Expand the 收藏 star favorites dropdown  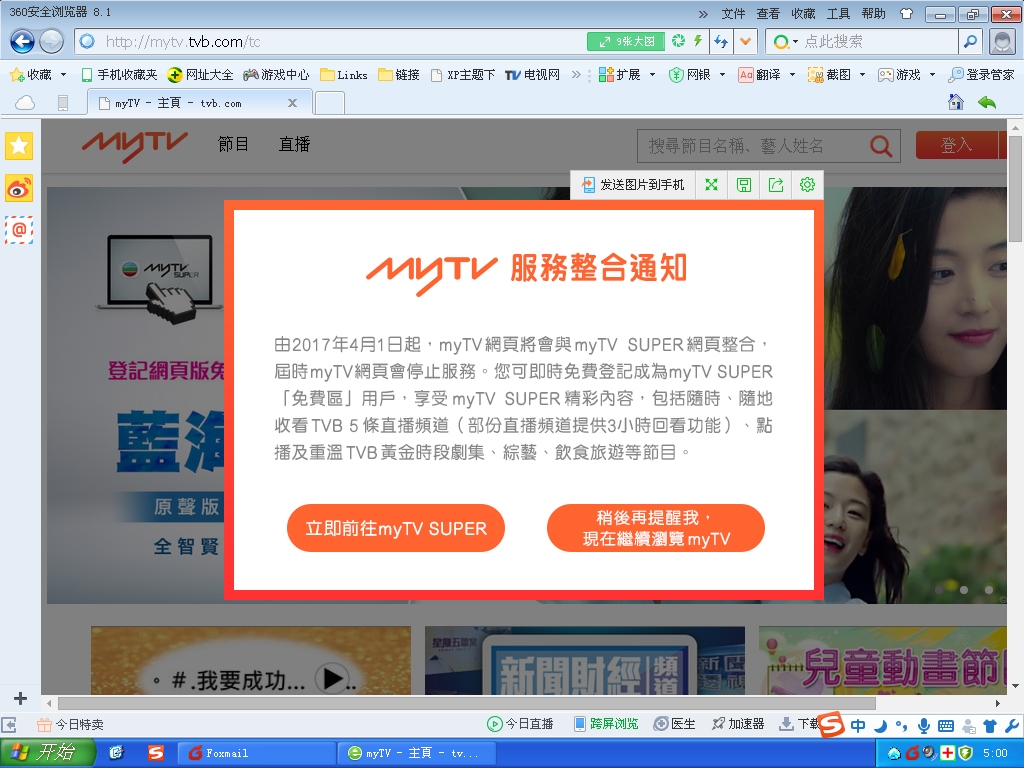(63, 75)
